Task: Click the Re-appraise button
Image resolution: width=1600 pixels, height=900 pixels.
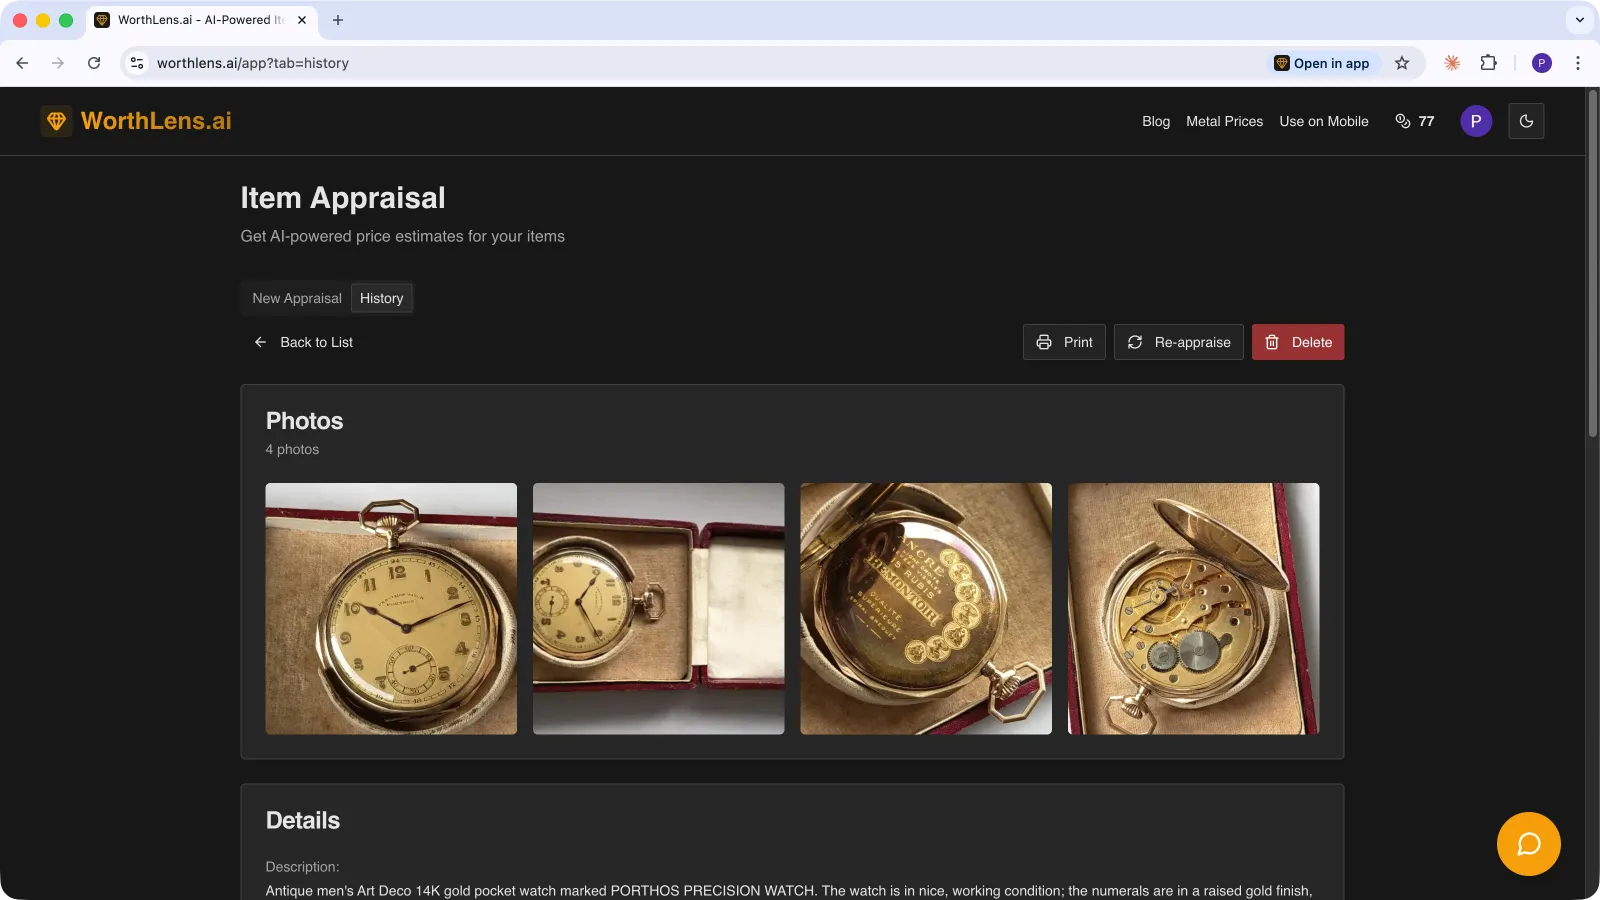Action: click(x=1179, y=342)
